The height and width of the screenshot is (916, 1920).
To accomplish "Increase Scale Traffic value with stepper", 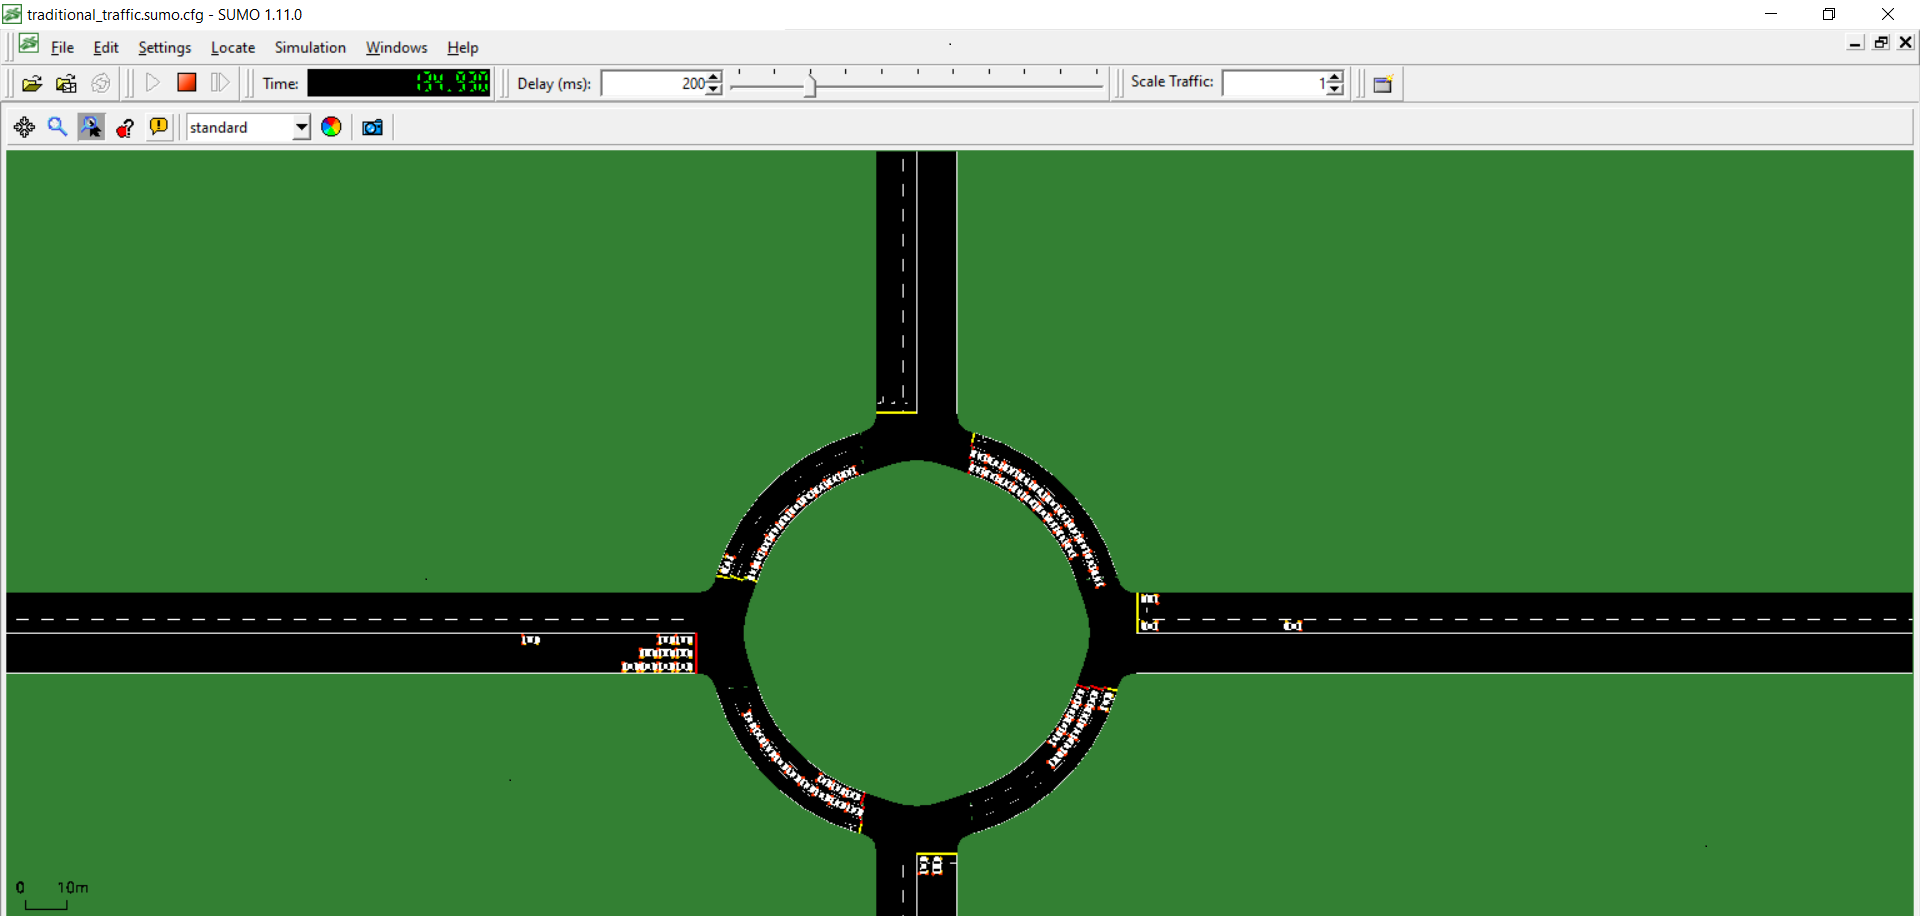I will pos(1333,77).
